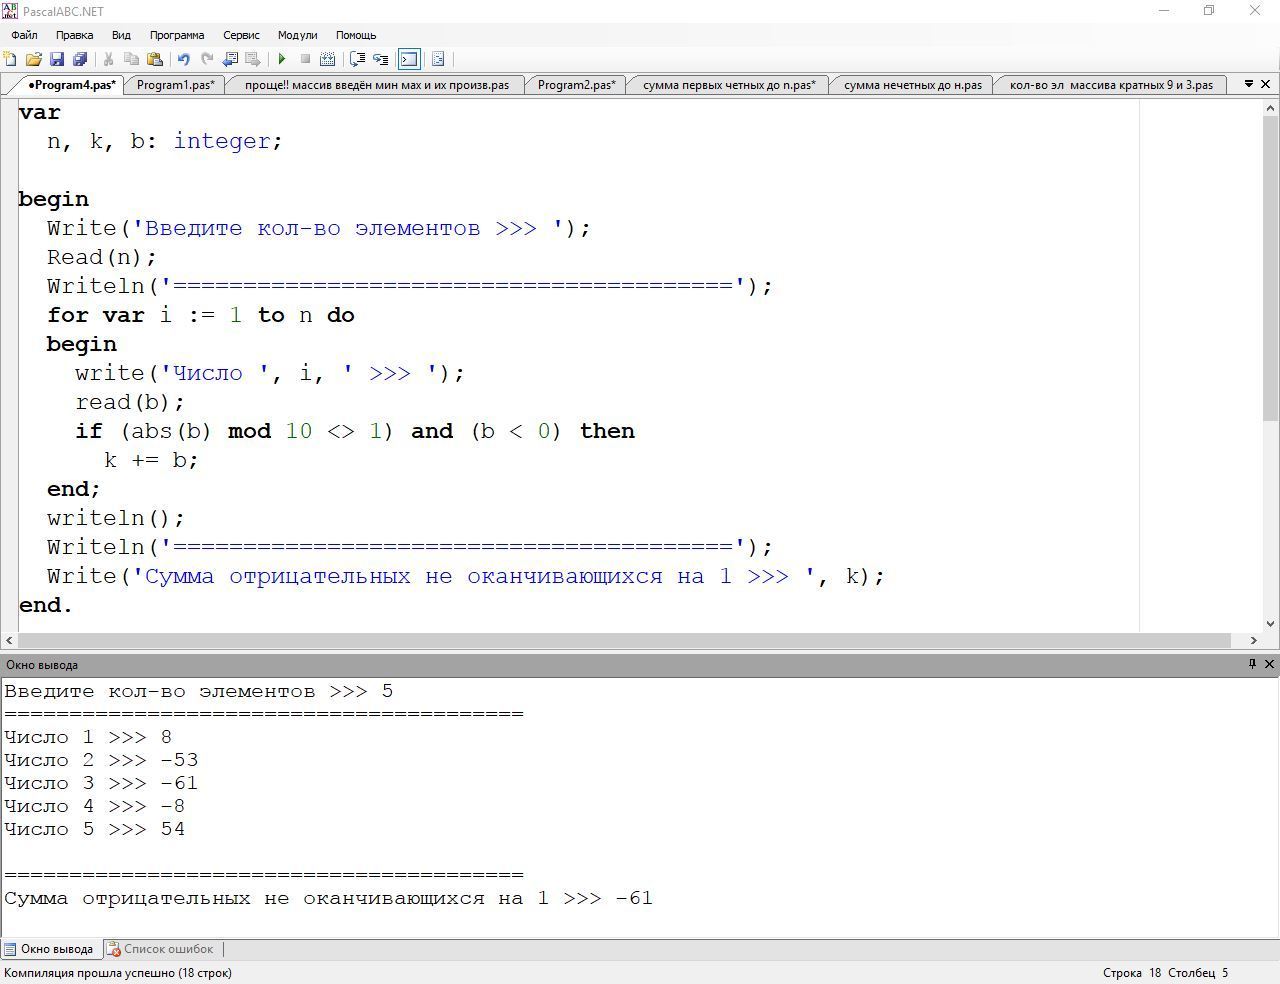The width and height of the screenshot is (1280, 984).
Task: Click the 'writeln();' code line
Action: pyautogui.click(x=116, y=518)
